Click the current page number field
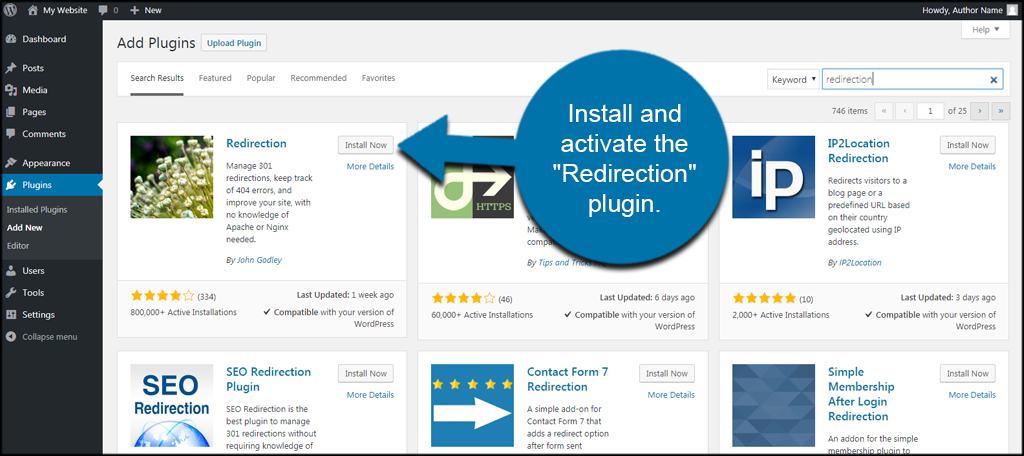Screen dimensions: 1024x456 (930, 111)
